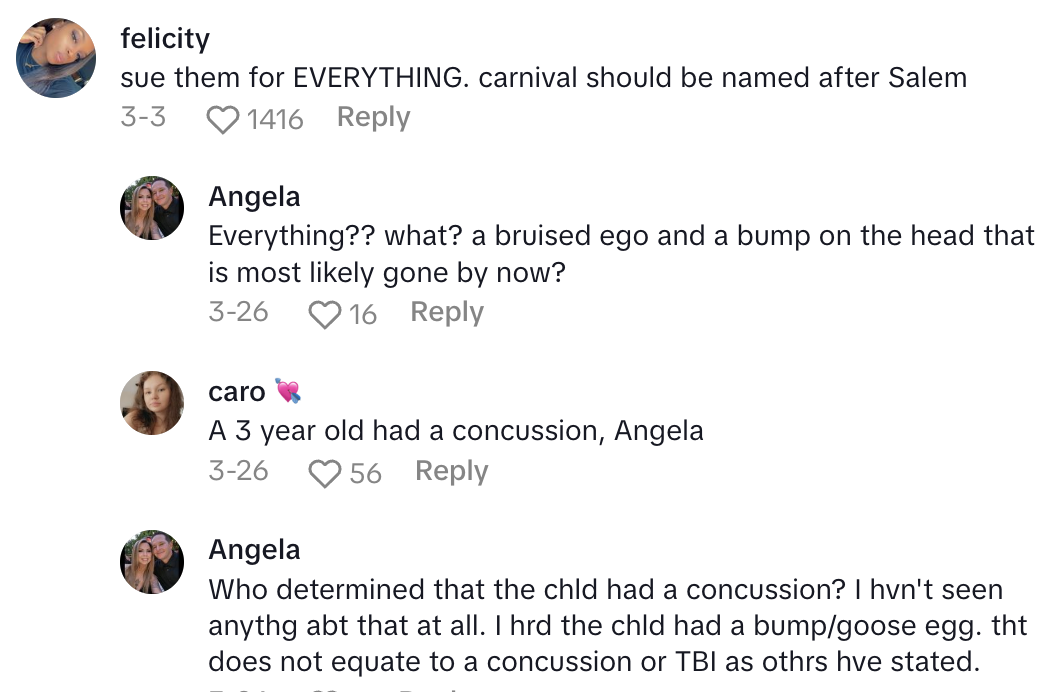
Task: Open felicity's profile picture
Action: click(x=57, y=58)
